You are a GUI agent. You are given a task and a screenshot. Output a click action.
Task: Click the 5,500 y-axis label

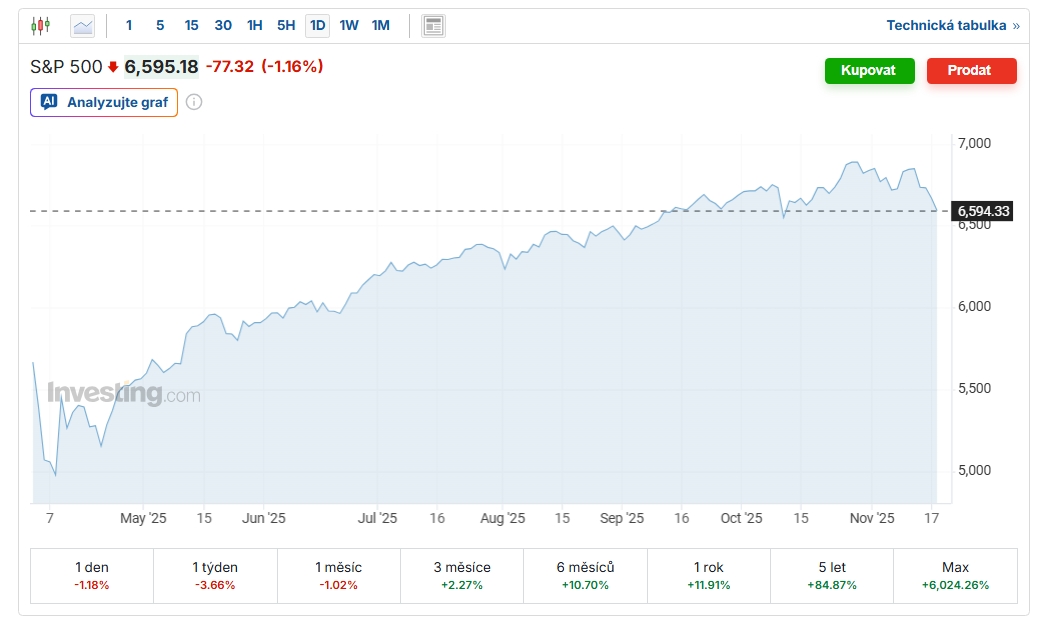pyautogui.click(x=974, y=388)
